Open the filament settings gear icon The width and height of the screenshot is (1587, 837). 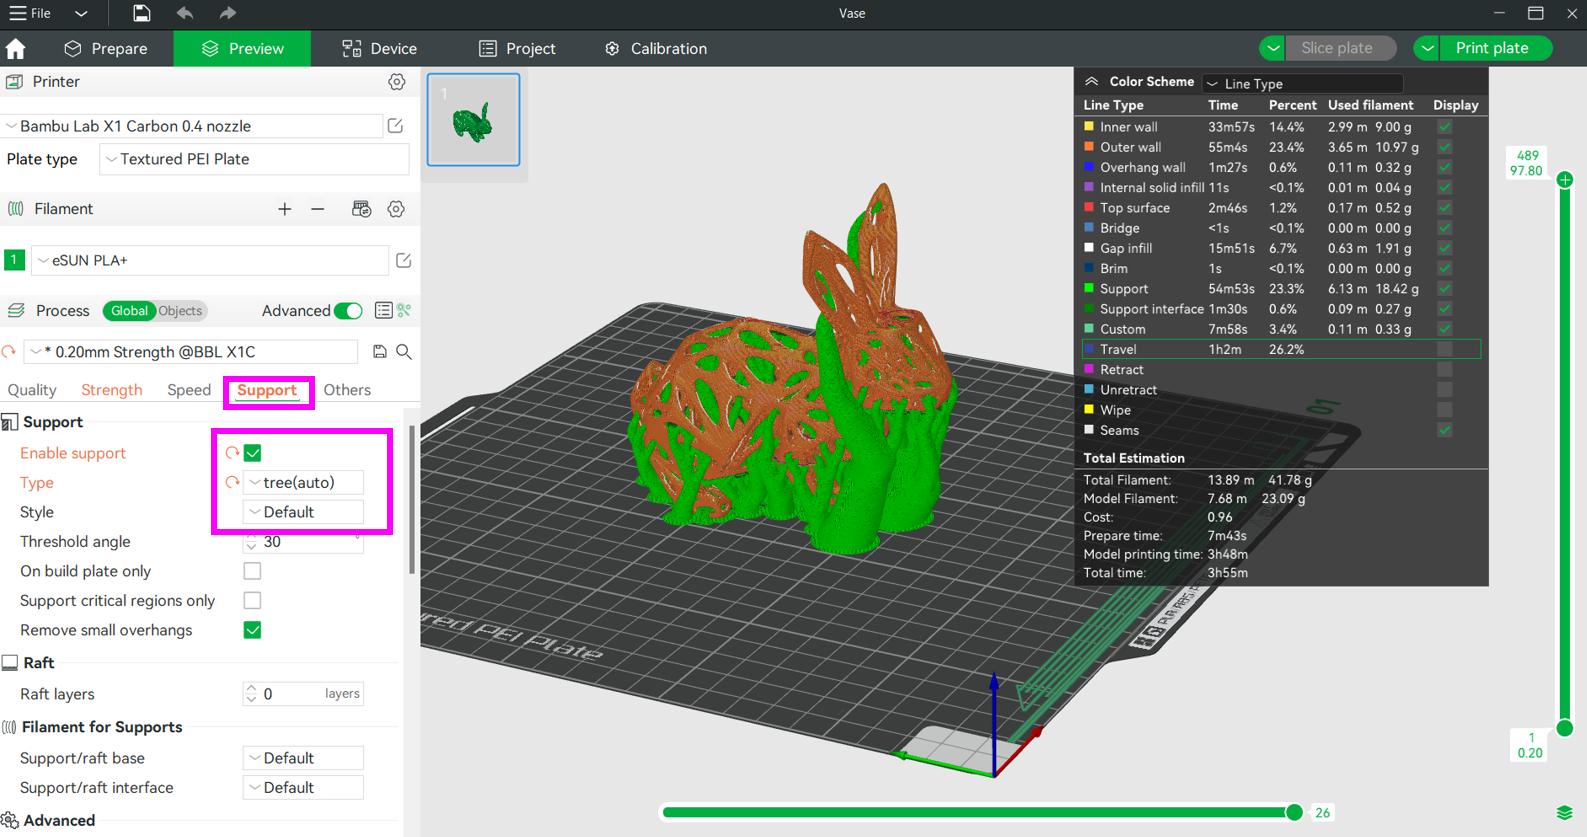click(396, 209)
